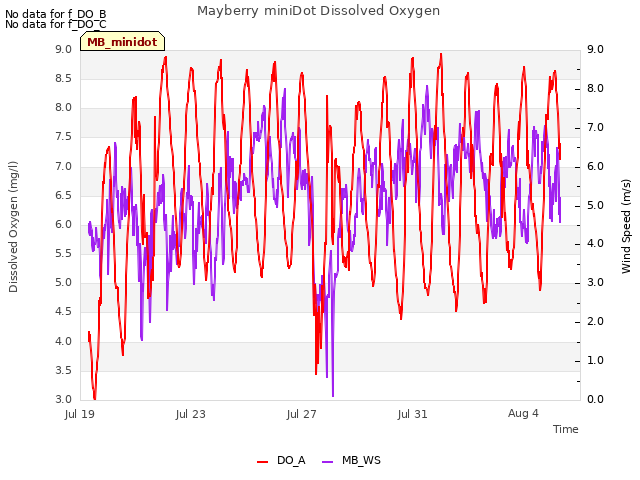Click the purple MB_WS legend swatch
The width and height of the screenshot is (640, 480).
coord(328,461)
